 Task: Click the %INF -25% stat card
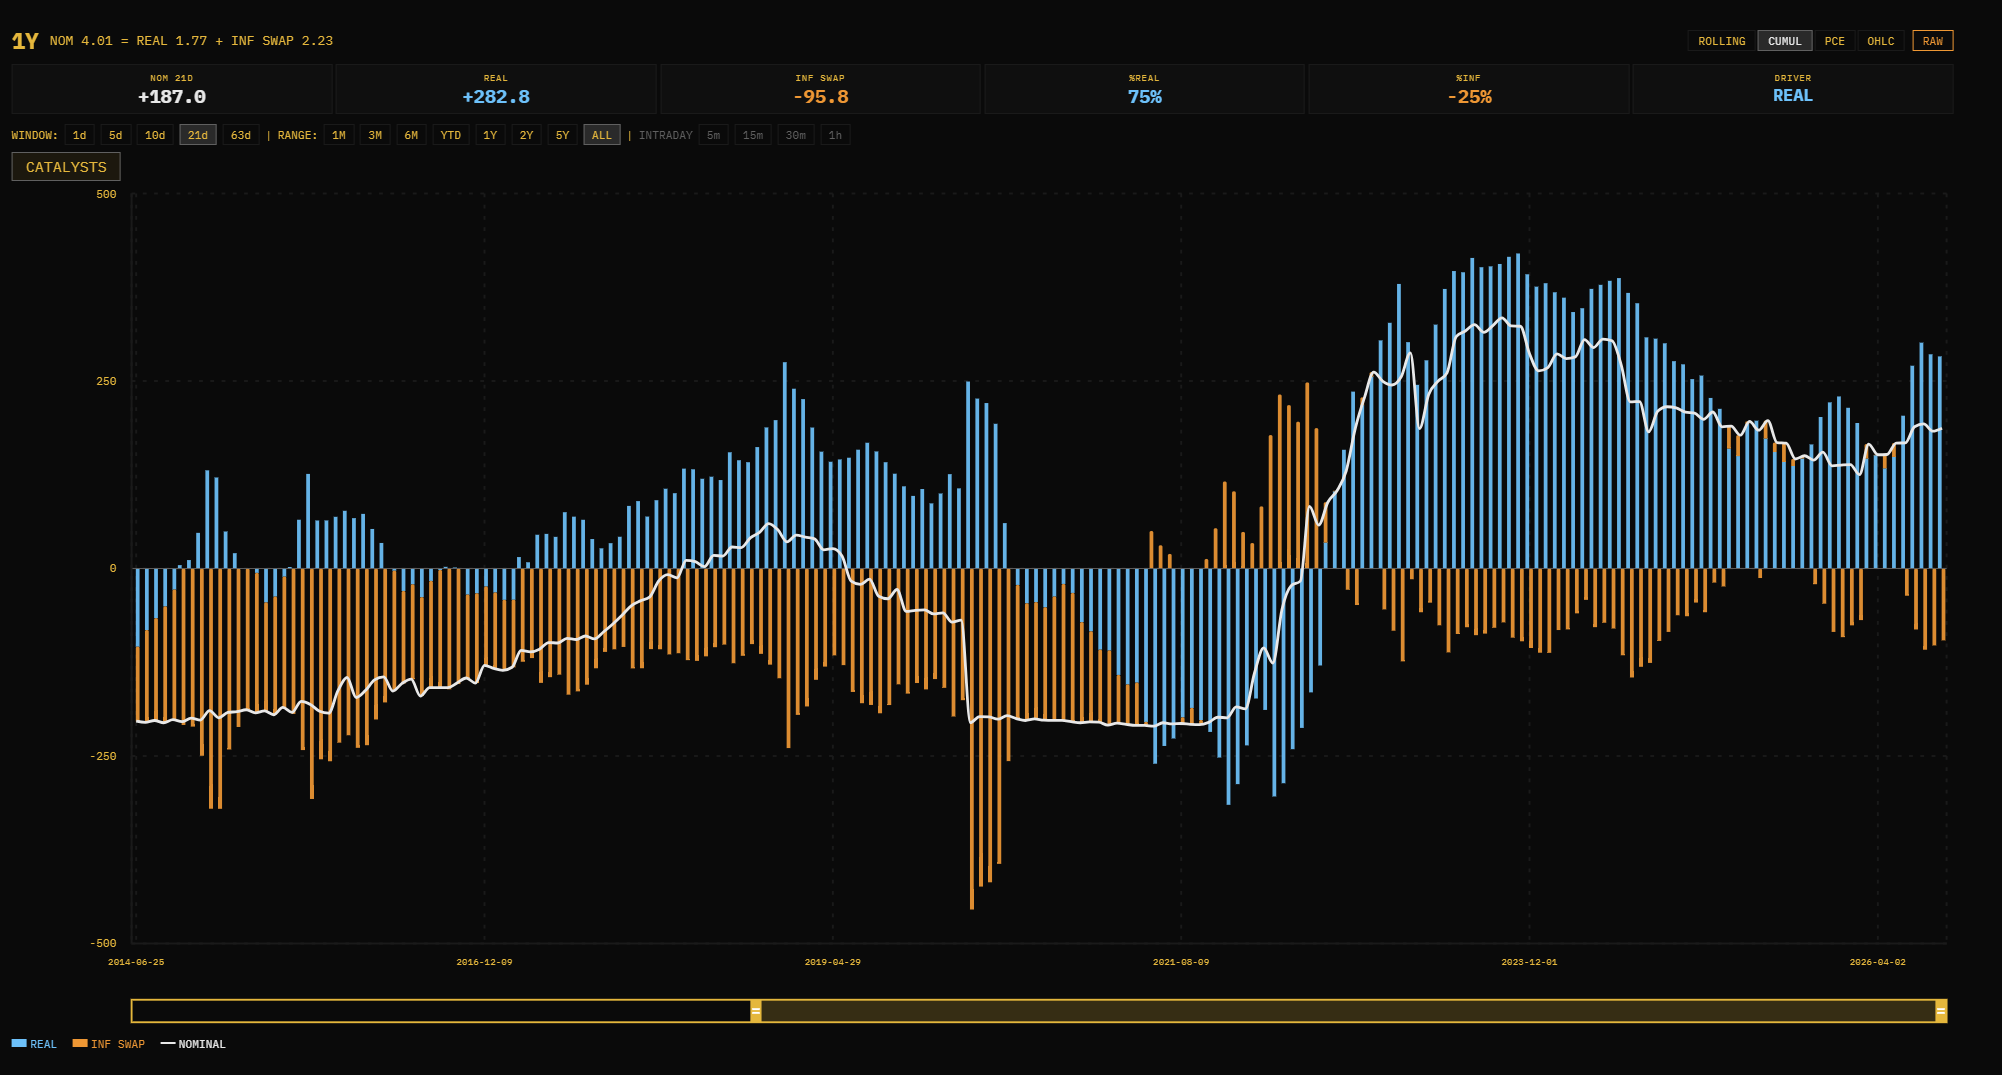[1468, 89]
